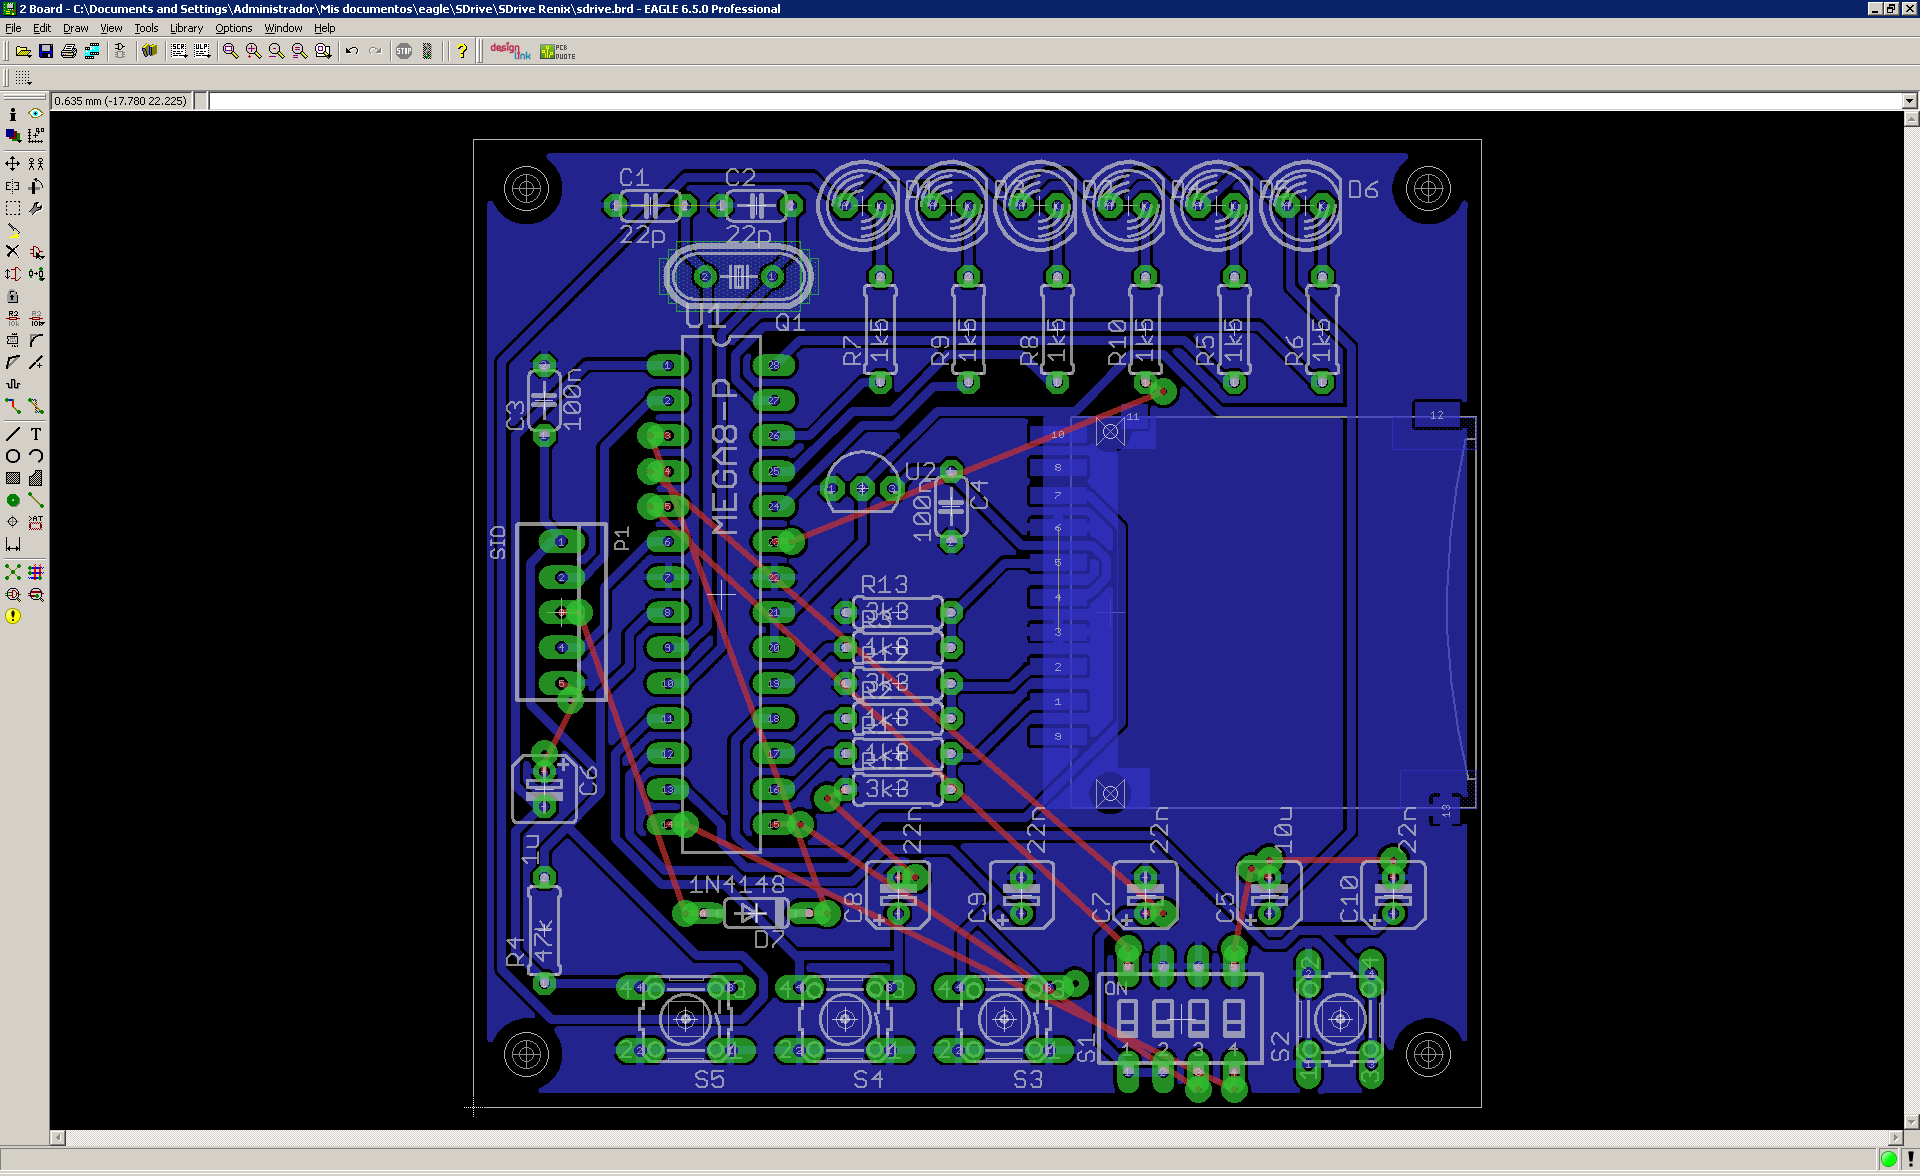Screen dimensions: 1920x1176
Task: Open the designlink button
Action: (x=510, y=51)
